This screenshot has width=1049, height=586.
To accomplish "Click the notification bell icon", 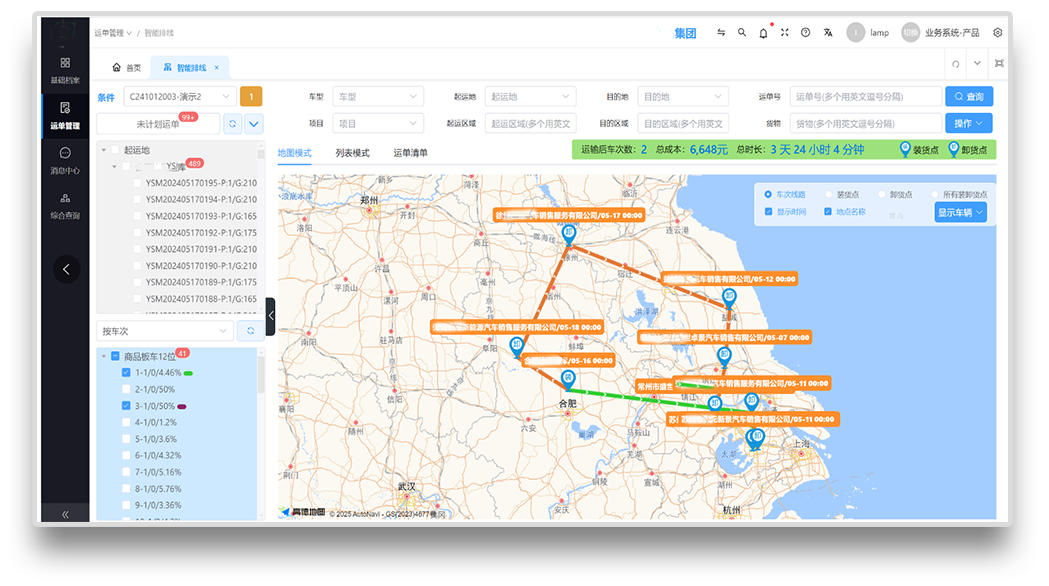I will (x=763, y=33).
